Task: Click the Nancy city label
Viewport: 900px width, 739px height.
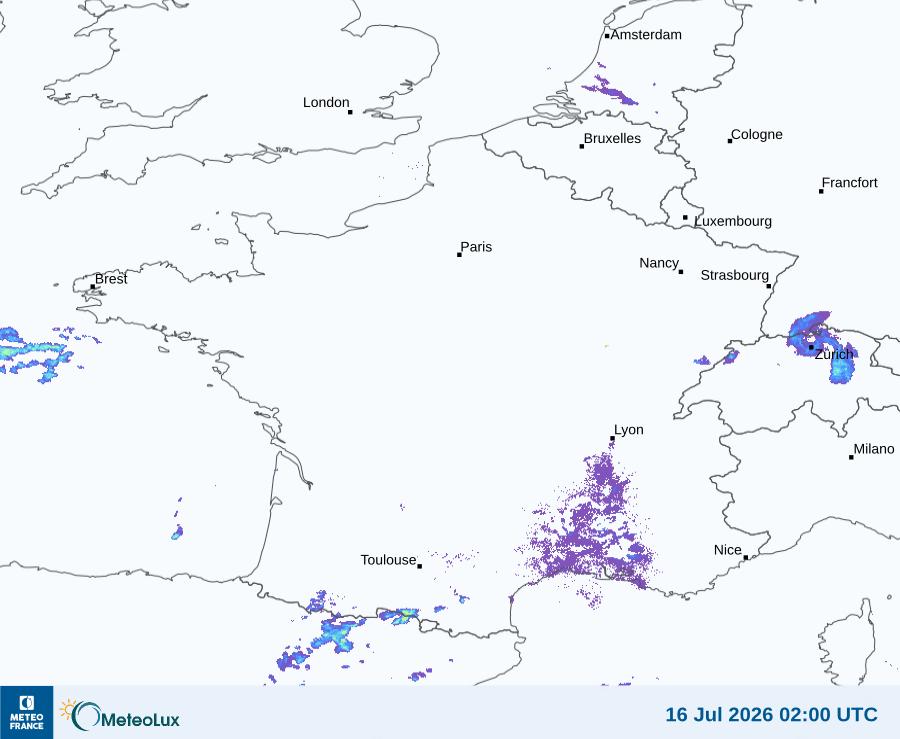Action: [x=659, y=263]
